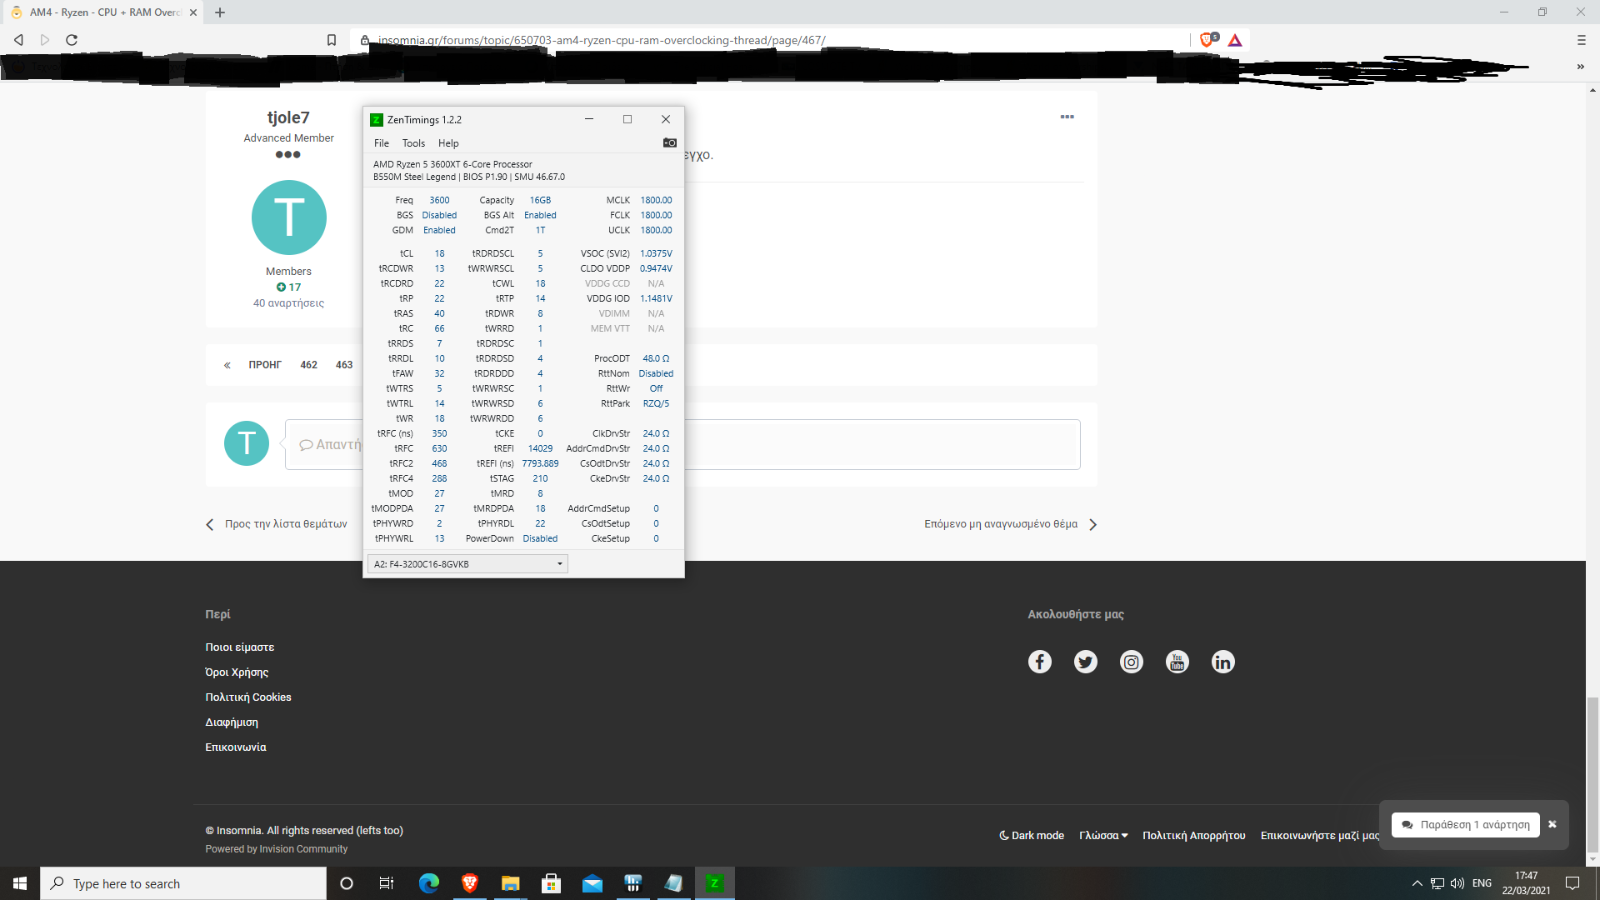Dismiss the quote popup with X
The image size is (1600, 900).
[x=1552, y=825]
